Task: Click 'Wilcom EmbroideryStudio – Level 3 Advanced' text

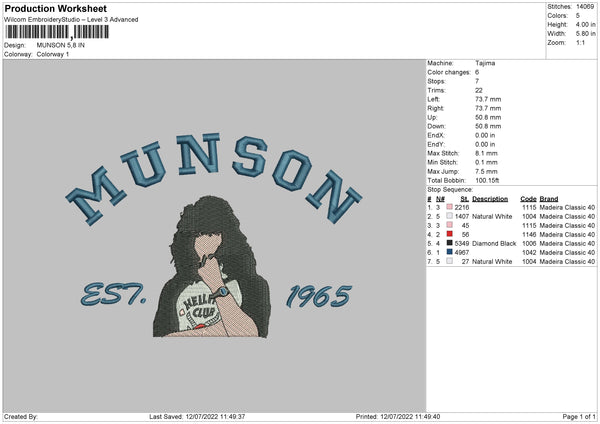Action: click(x=71, y=20)
